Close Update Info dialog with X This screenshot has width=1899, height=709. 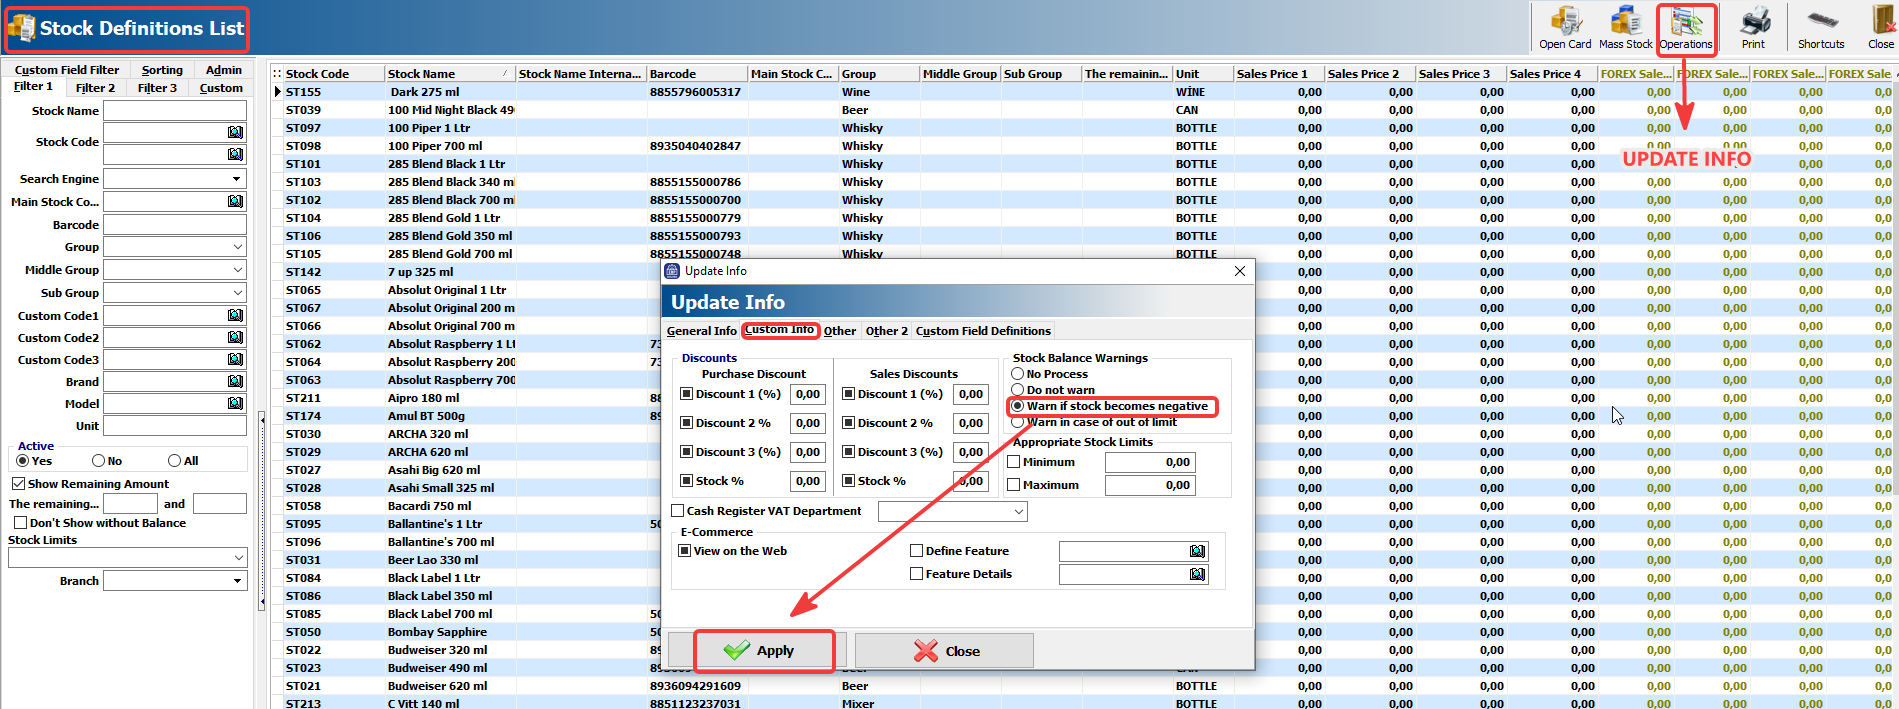pos(1240,271)
